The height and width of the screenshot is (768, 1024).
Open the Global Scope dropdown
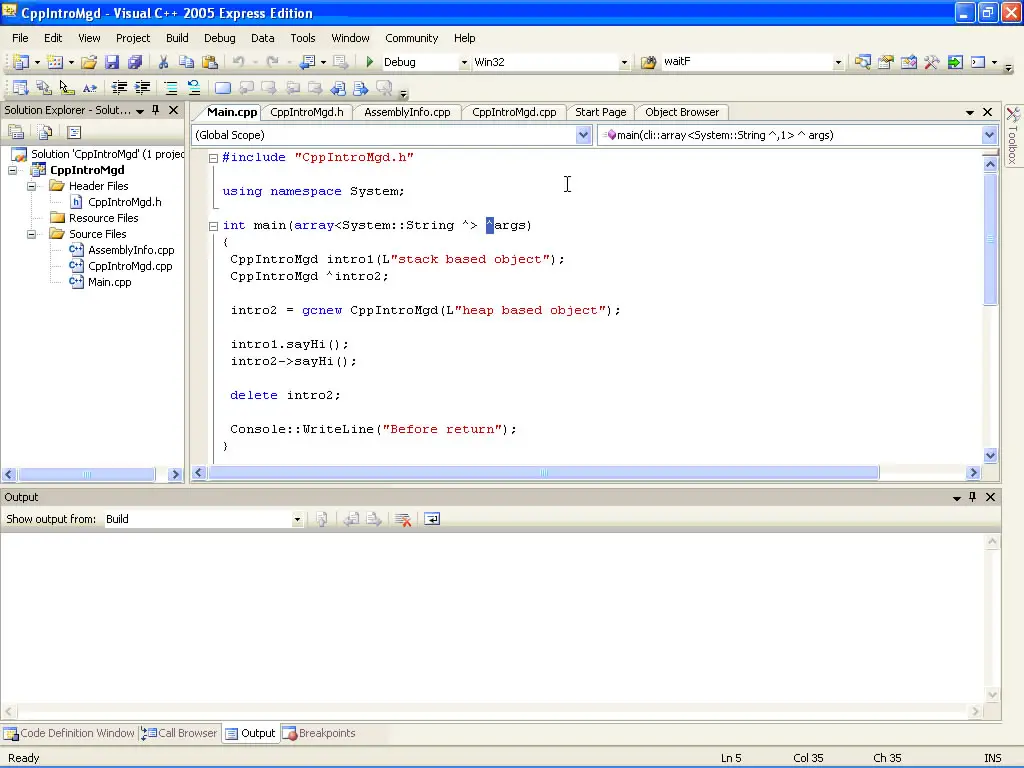[583, 135]
